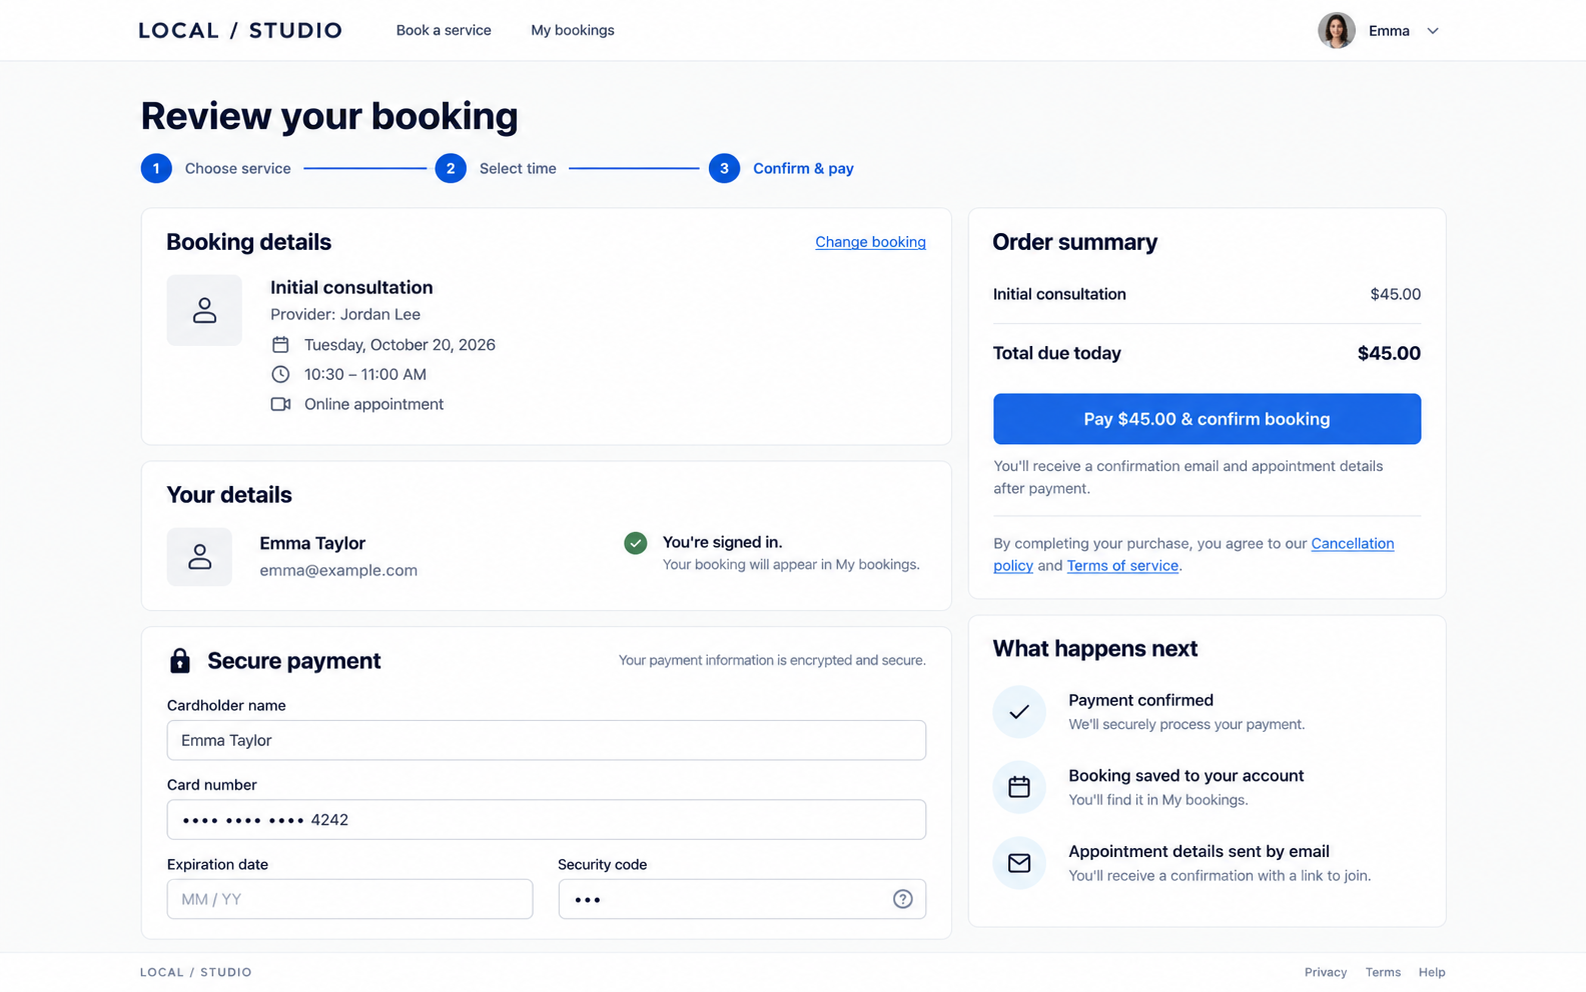Viewport: 1586px width, 992px height.
Task: Click the clock icon beside 10:30 – 11:00 AM
Action: (x=280, y=374)
